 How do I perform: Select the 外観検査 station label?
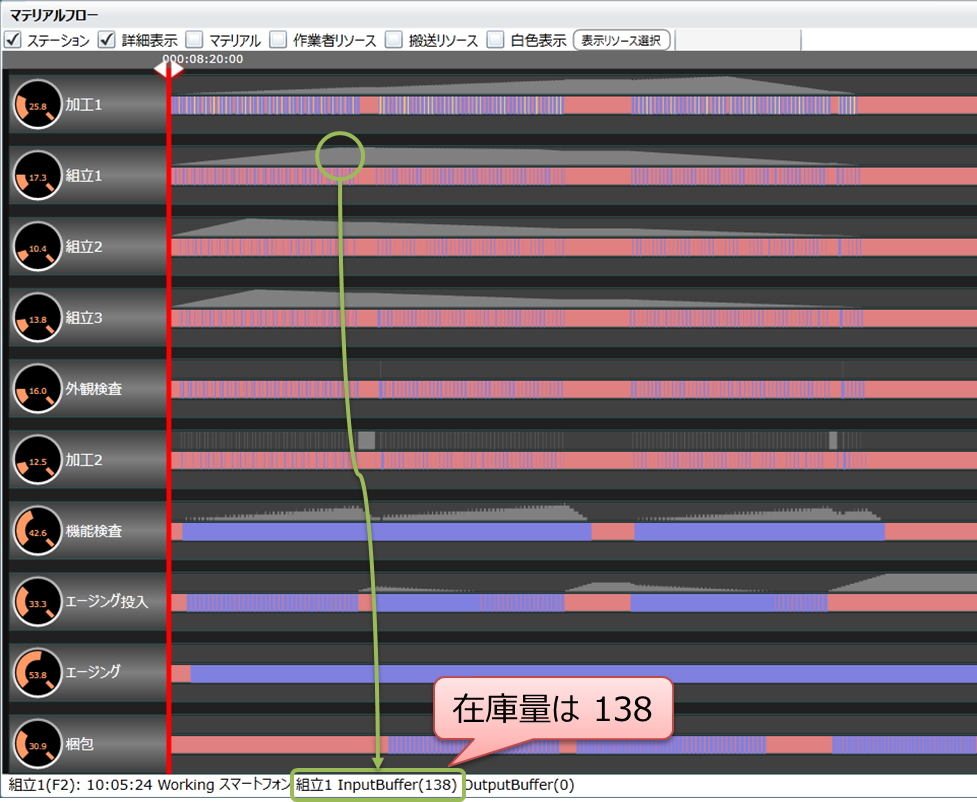(93, 388)
